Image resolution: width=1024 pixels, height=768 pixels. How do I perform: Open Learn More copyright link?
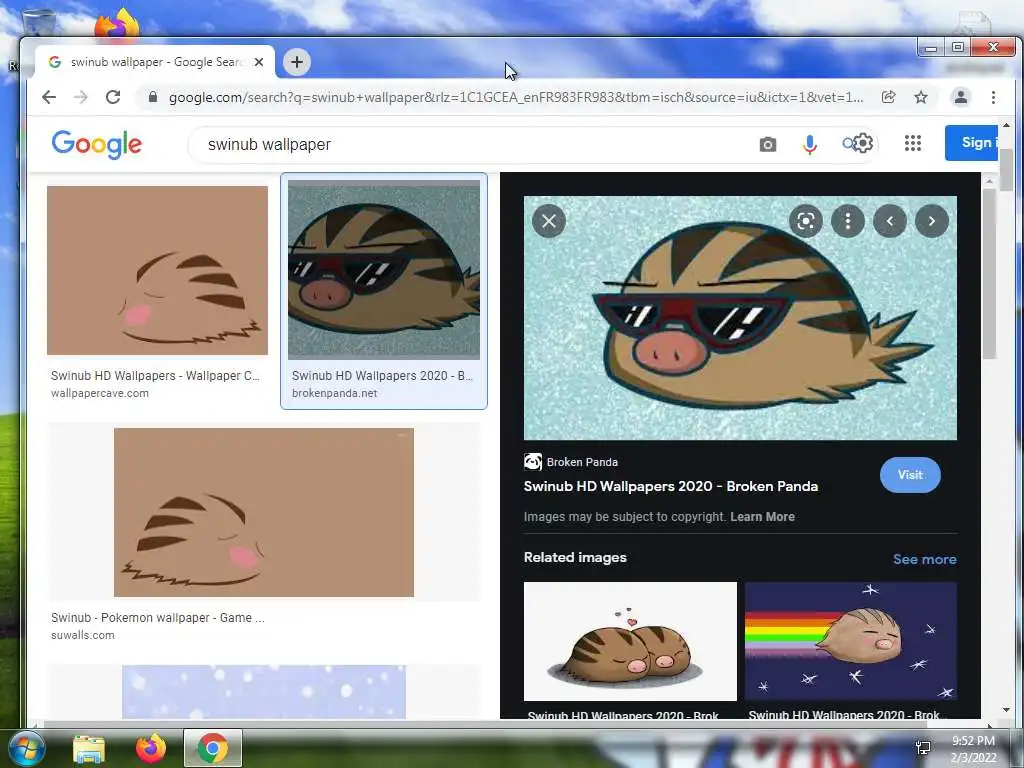762,517
